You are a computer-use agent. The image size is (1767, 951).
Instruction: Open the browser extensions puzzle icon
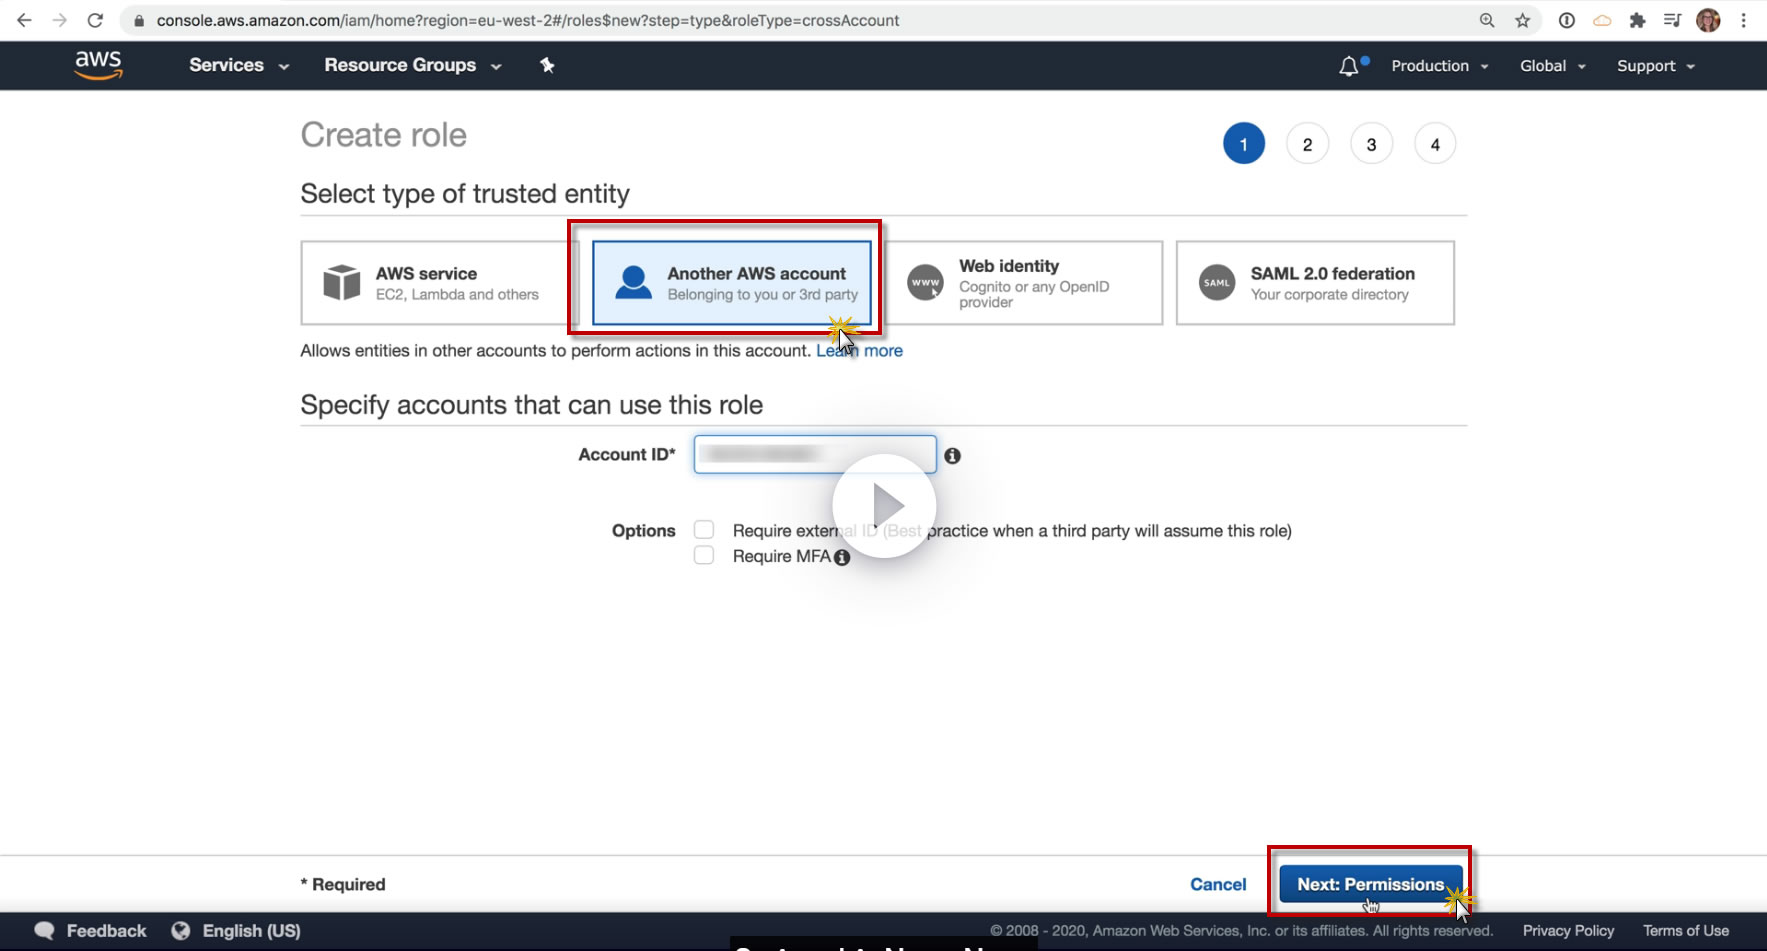(x=1637, y=20)
